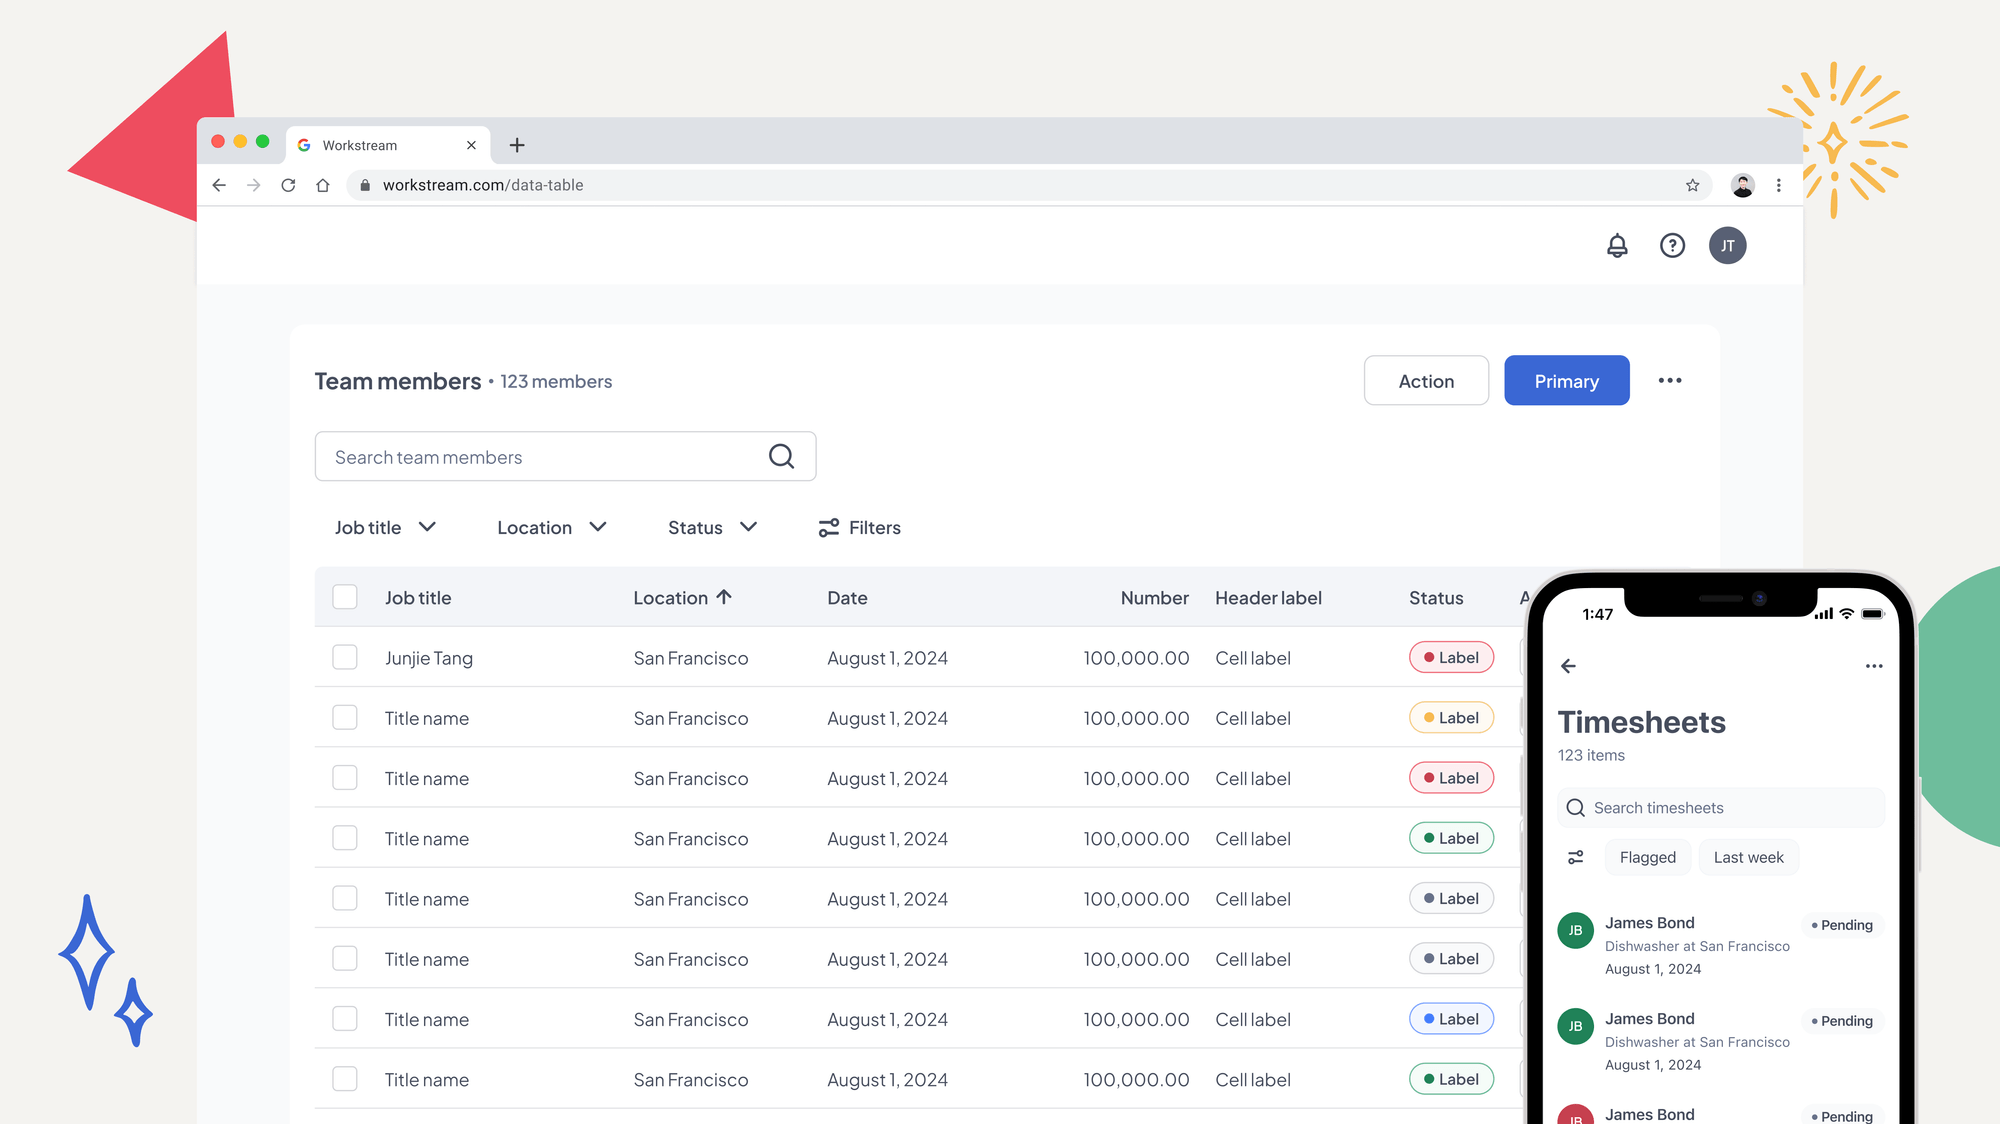Toggle the select-all header checkbox

click(x=345, y=597)
